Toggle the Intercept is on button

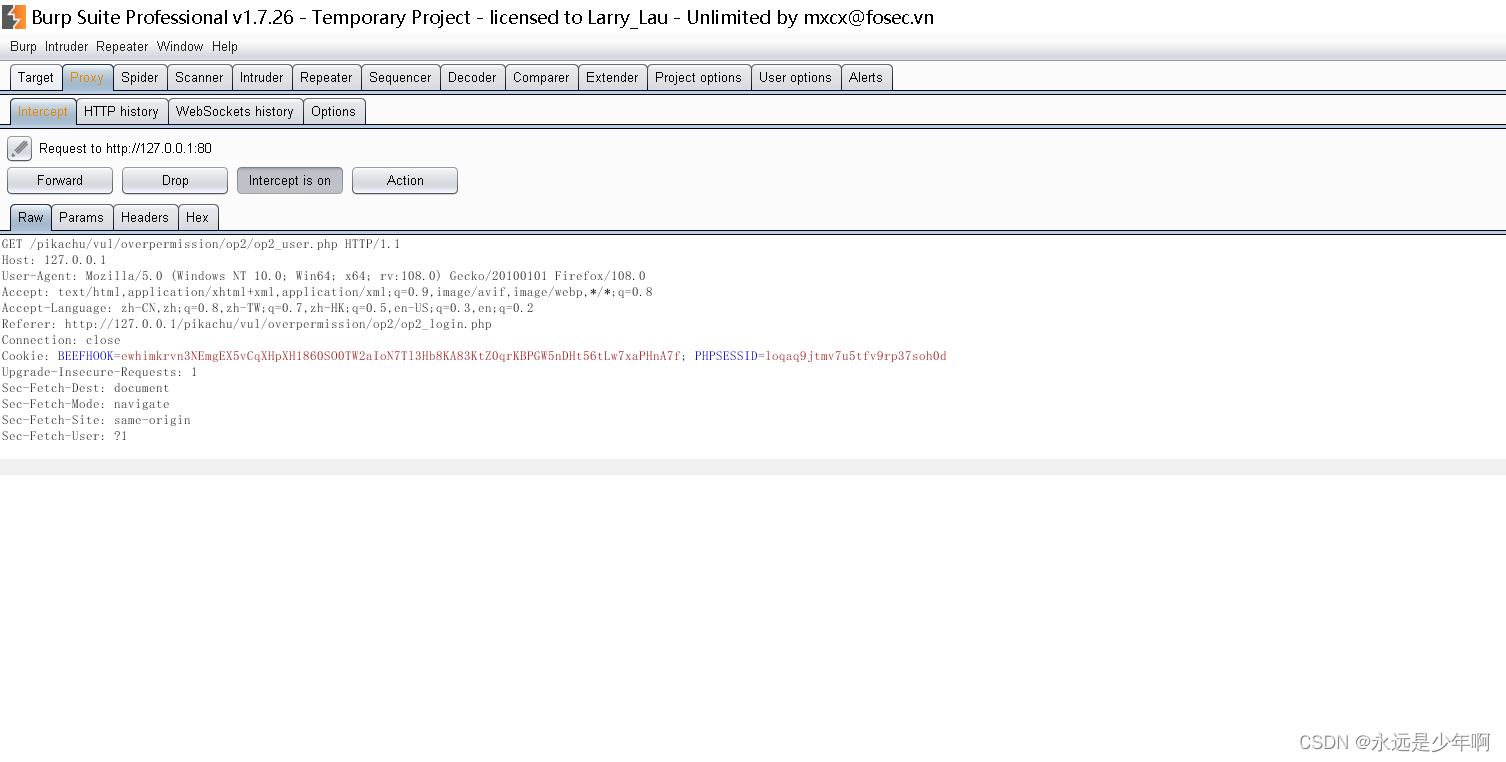(x=290, y=180)
